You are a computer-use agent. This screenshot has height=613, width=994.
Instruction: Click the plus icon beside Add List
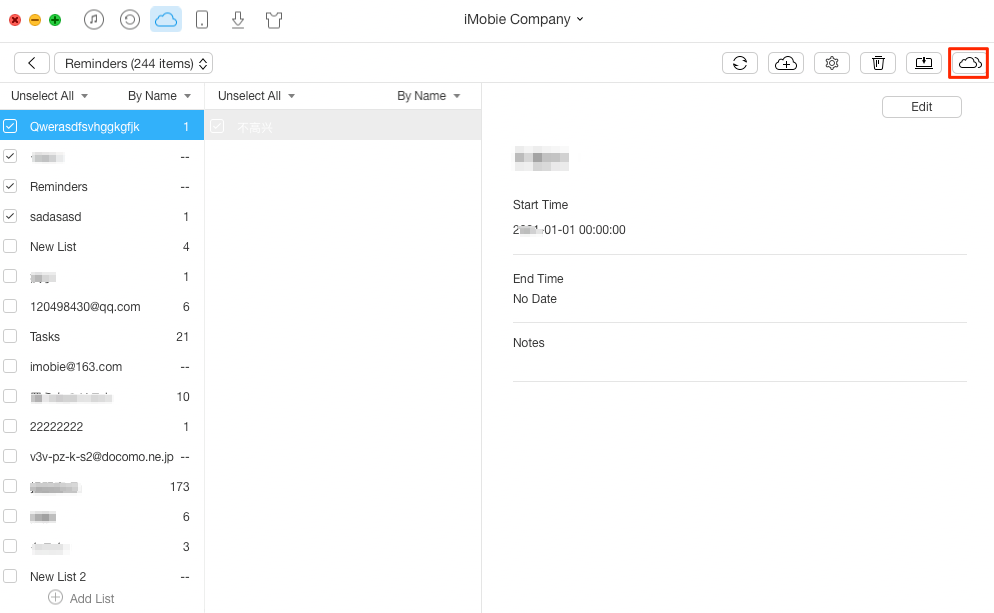coord(56,598)
